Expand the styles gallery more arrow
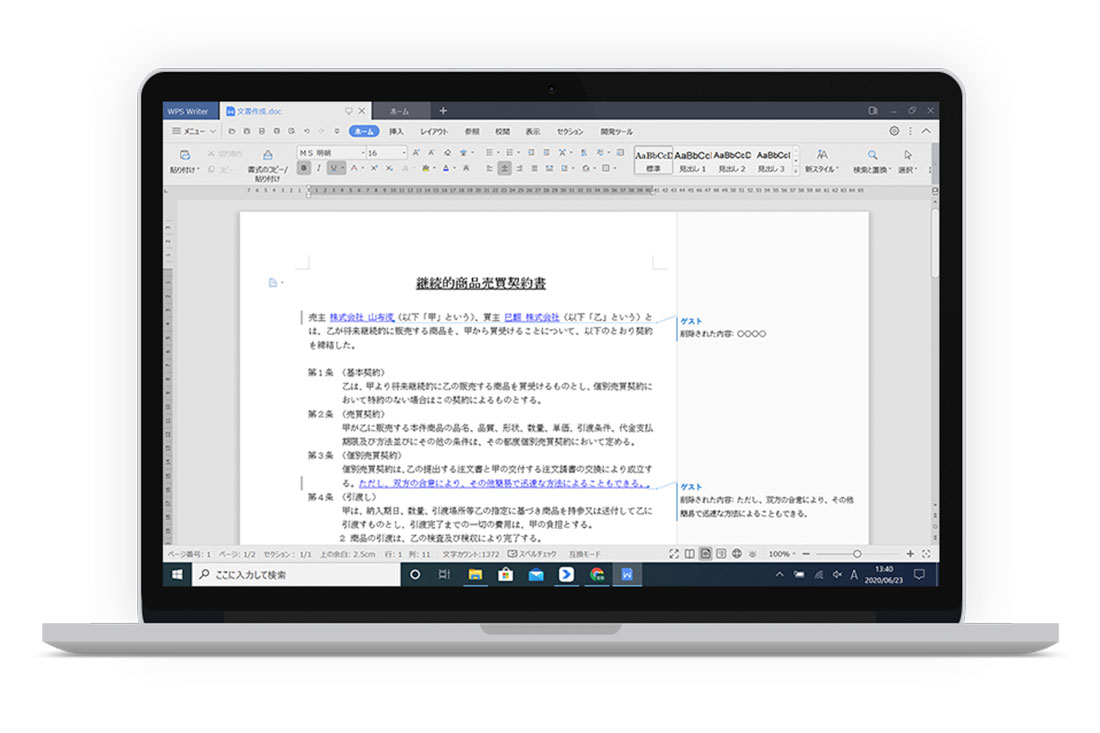The height and width of the screenshot is (733, 1100). tap(796, 172)
